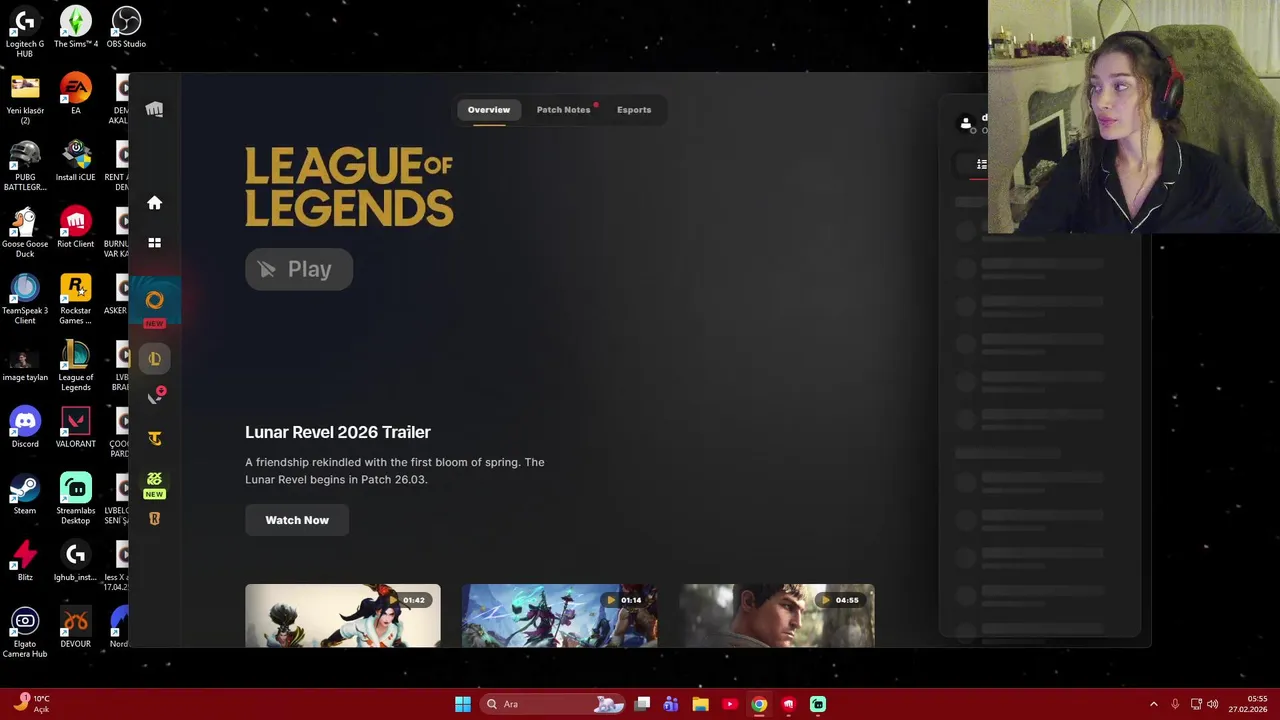The width and height of the screenshot is (1280, 720).
Task: Show hidden system tray icons
Action: [x=1153, y=704]
